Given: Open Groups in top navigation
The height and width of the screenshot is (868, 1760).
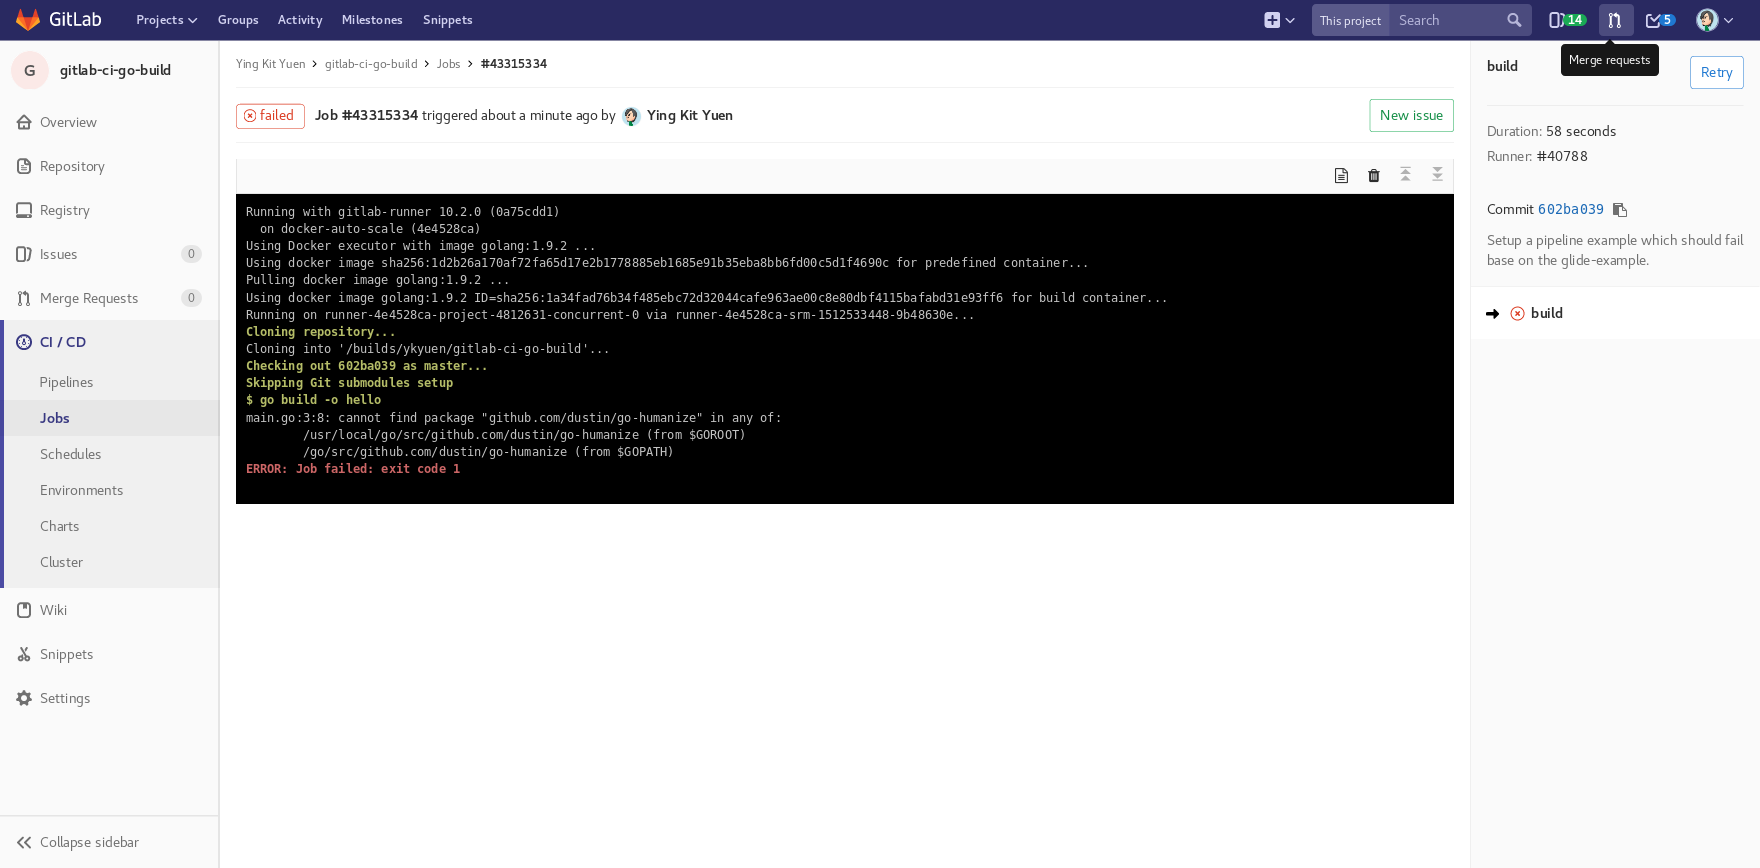Looking at the screenshot, I should (238, 20).
